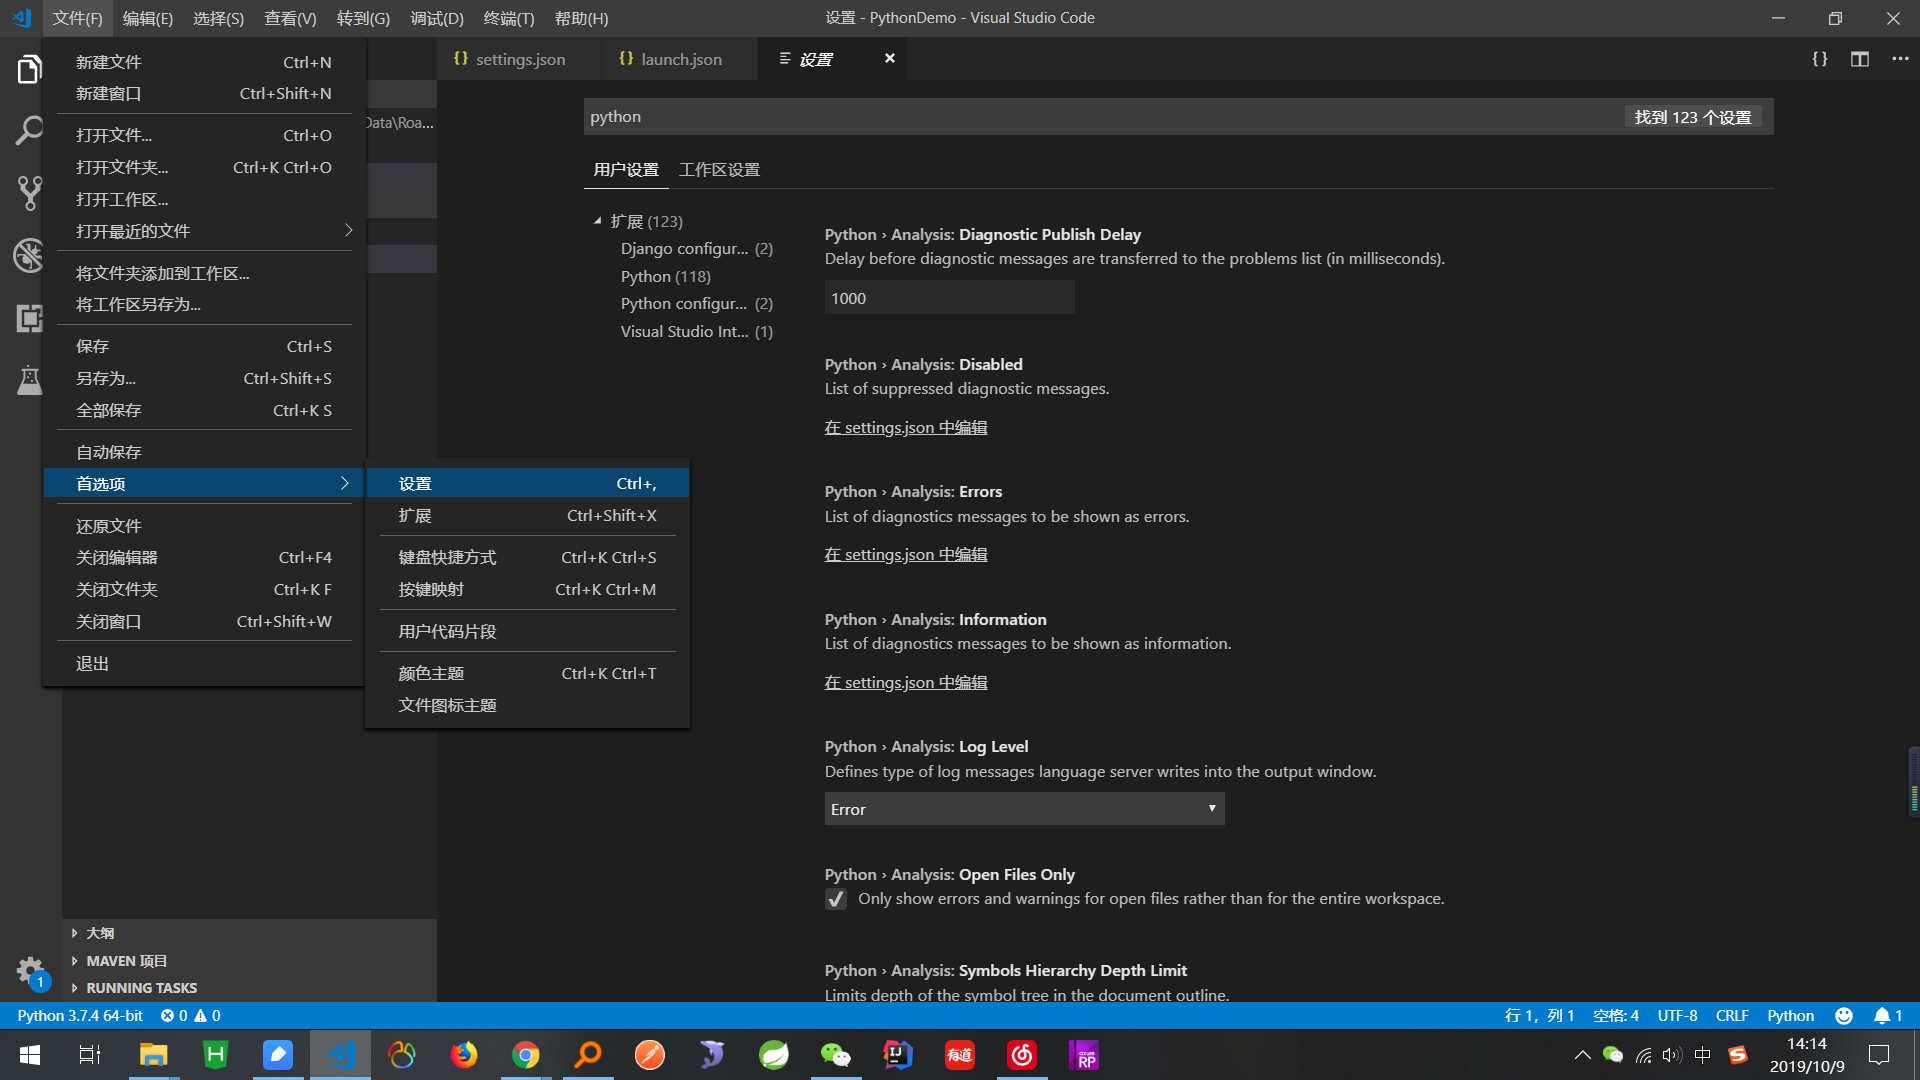The width and height of the screenshot is (1920, 1080).
Task: Choose 设置 in the preferences submenu
Action: click(527, 484)
